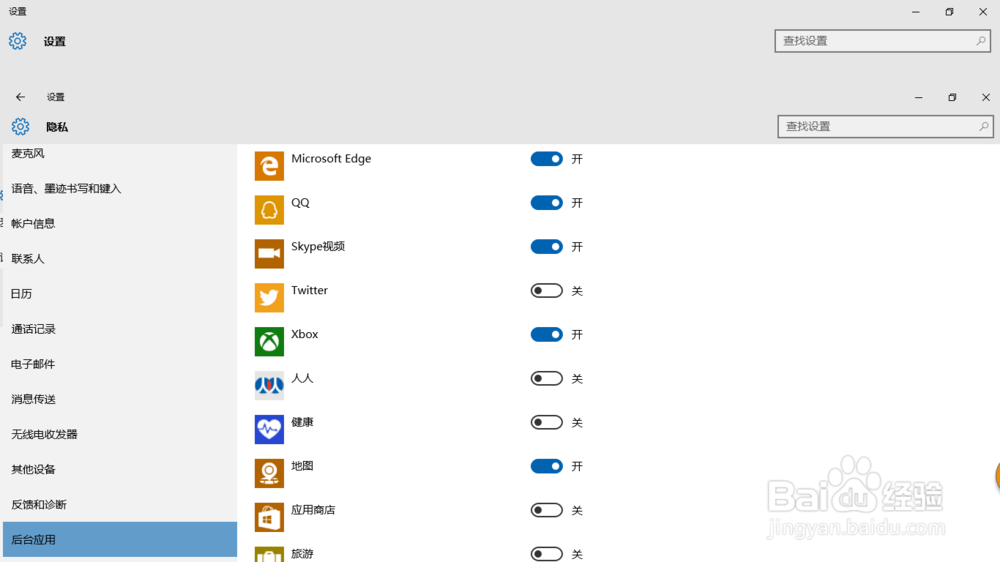The width and height of the screenshot is (1000, 562).
Task: Click the Skype视频 camera icon
Action: point(269,254)
